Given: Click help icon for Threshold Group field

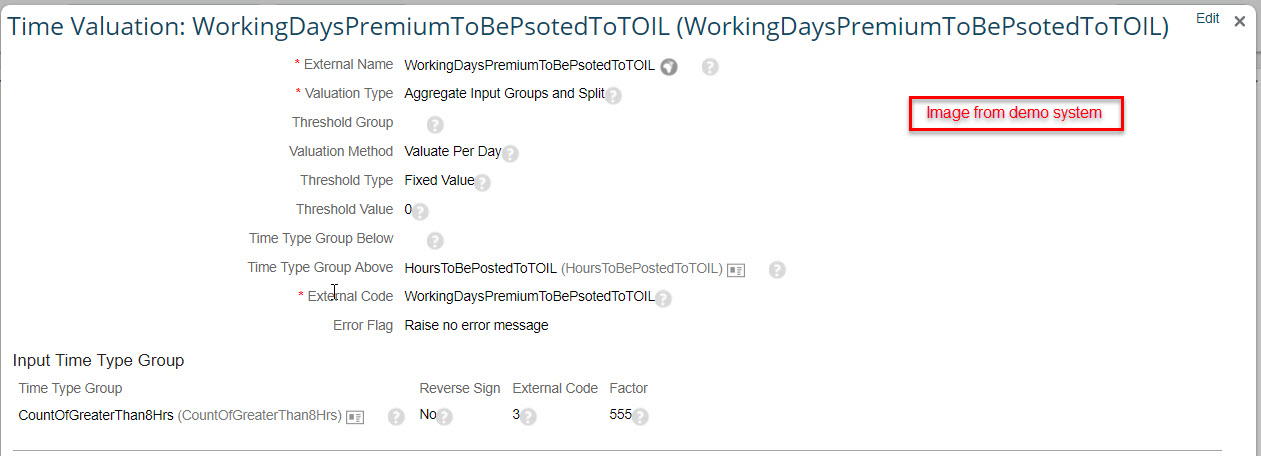Looking at the screenshot, I should pyautogui.click(x=435, y=125).
